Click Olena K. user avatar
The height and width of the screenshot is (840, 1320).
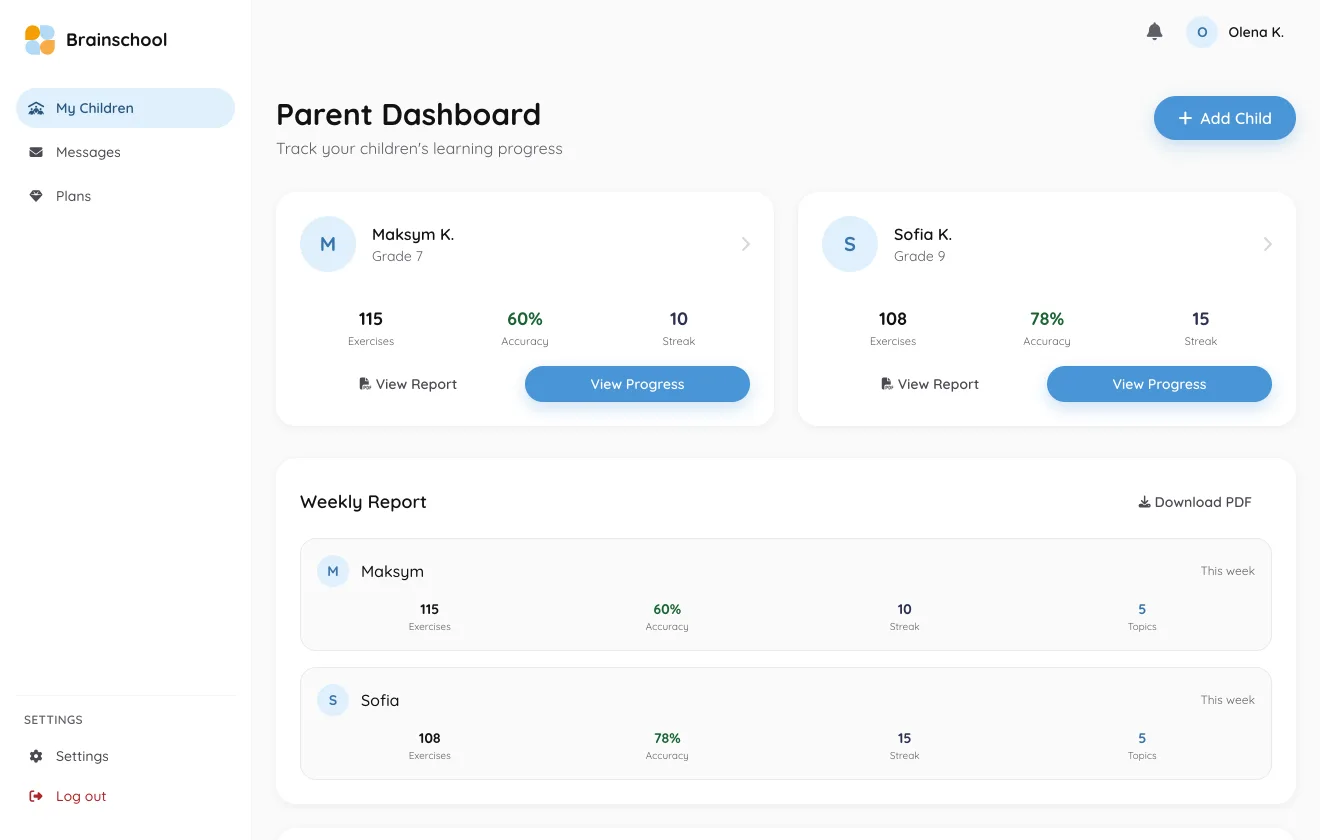pyautogui.click(x=1202, y=32)
